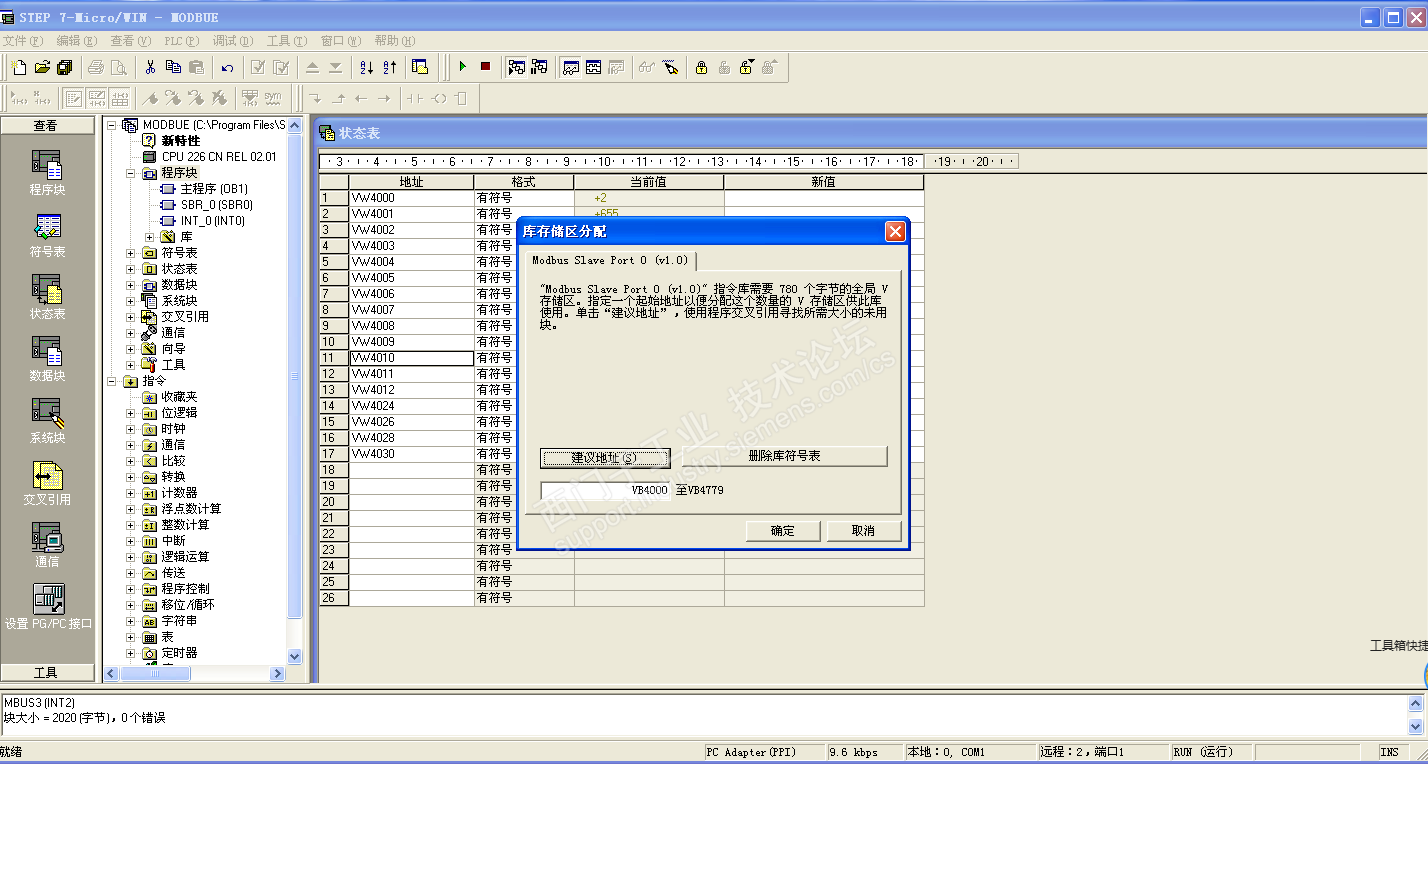Open the PLC(P) menu
This screenshot has height=873, width=1428.
(x=182, y=41)
